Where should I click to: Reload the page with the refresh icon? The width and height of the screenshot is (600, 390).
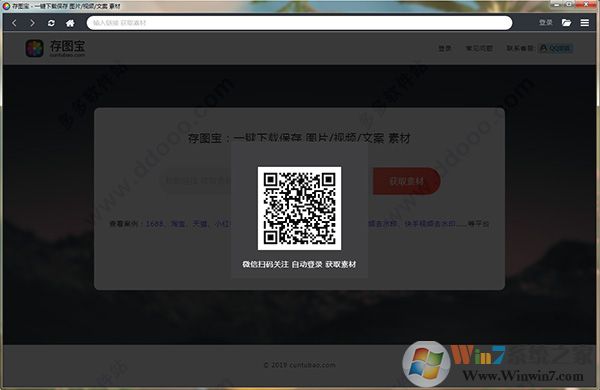(51, 23)
